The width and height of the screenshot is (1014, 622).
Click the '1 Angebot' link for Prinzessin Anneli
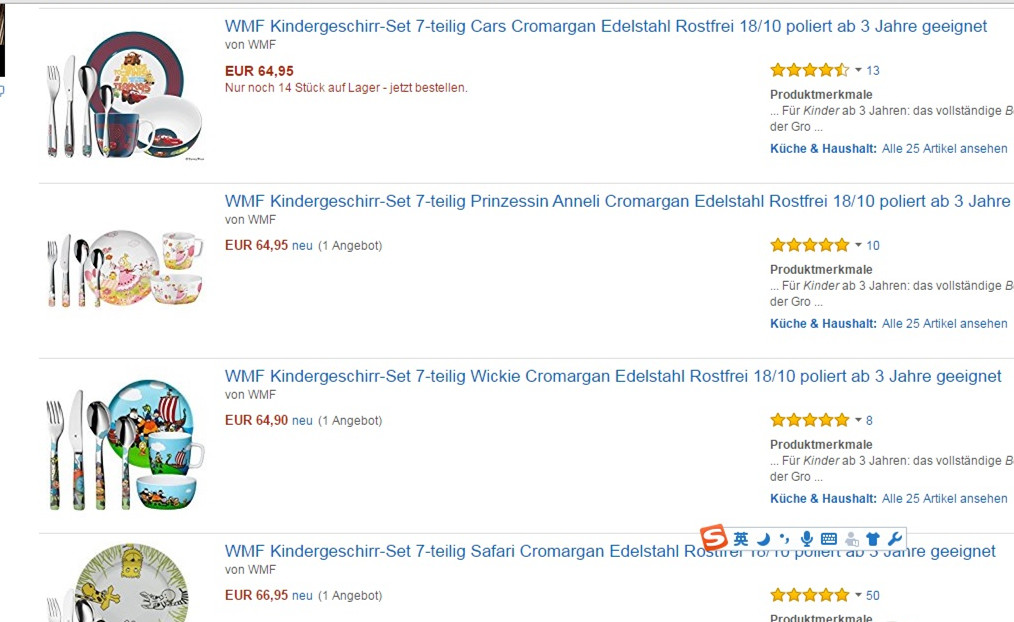350,246
